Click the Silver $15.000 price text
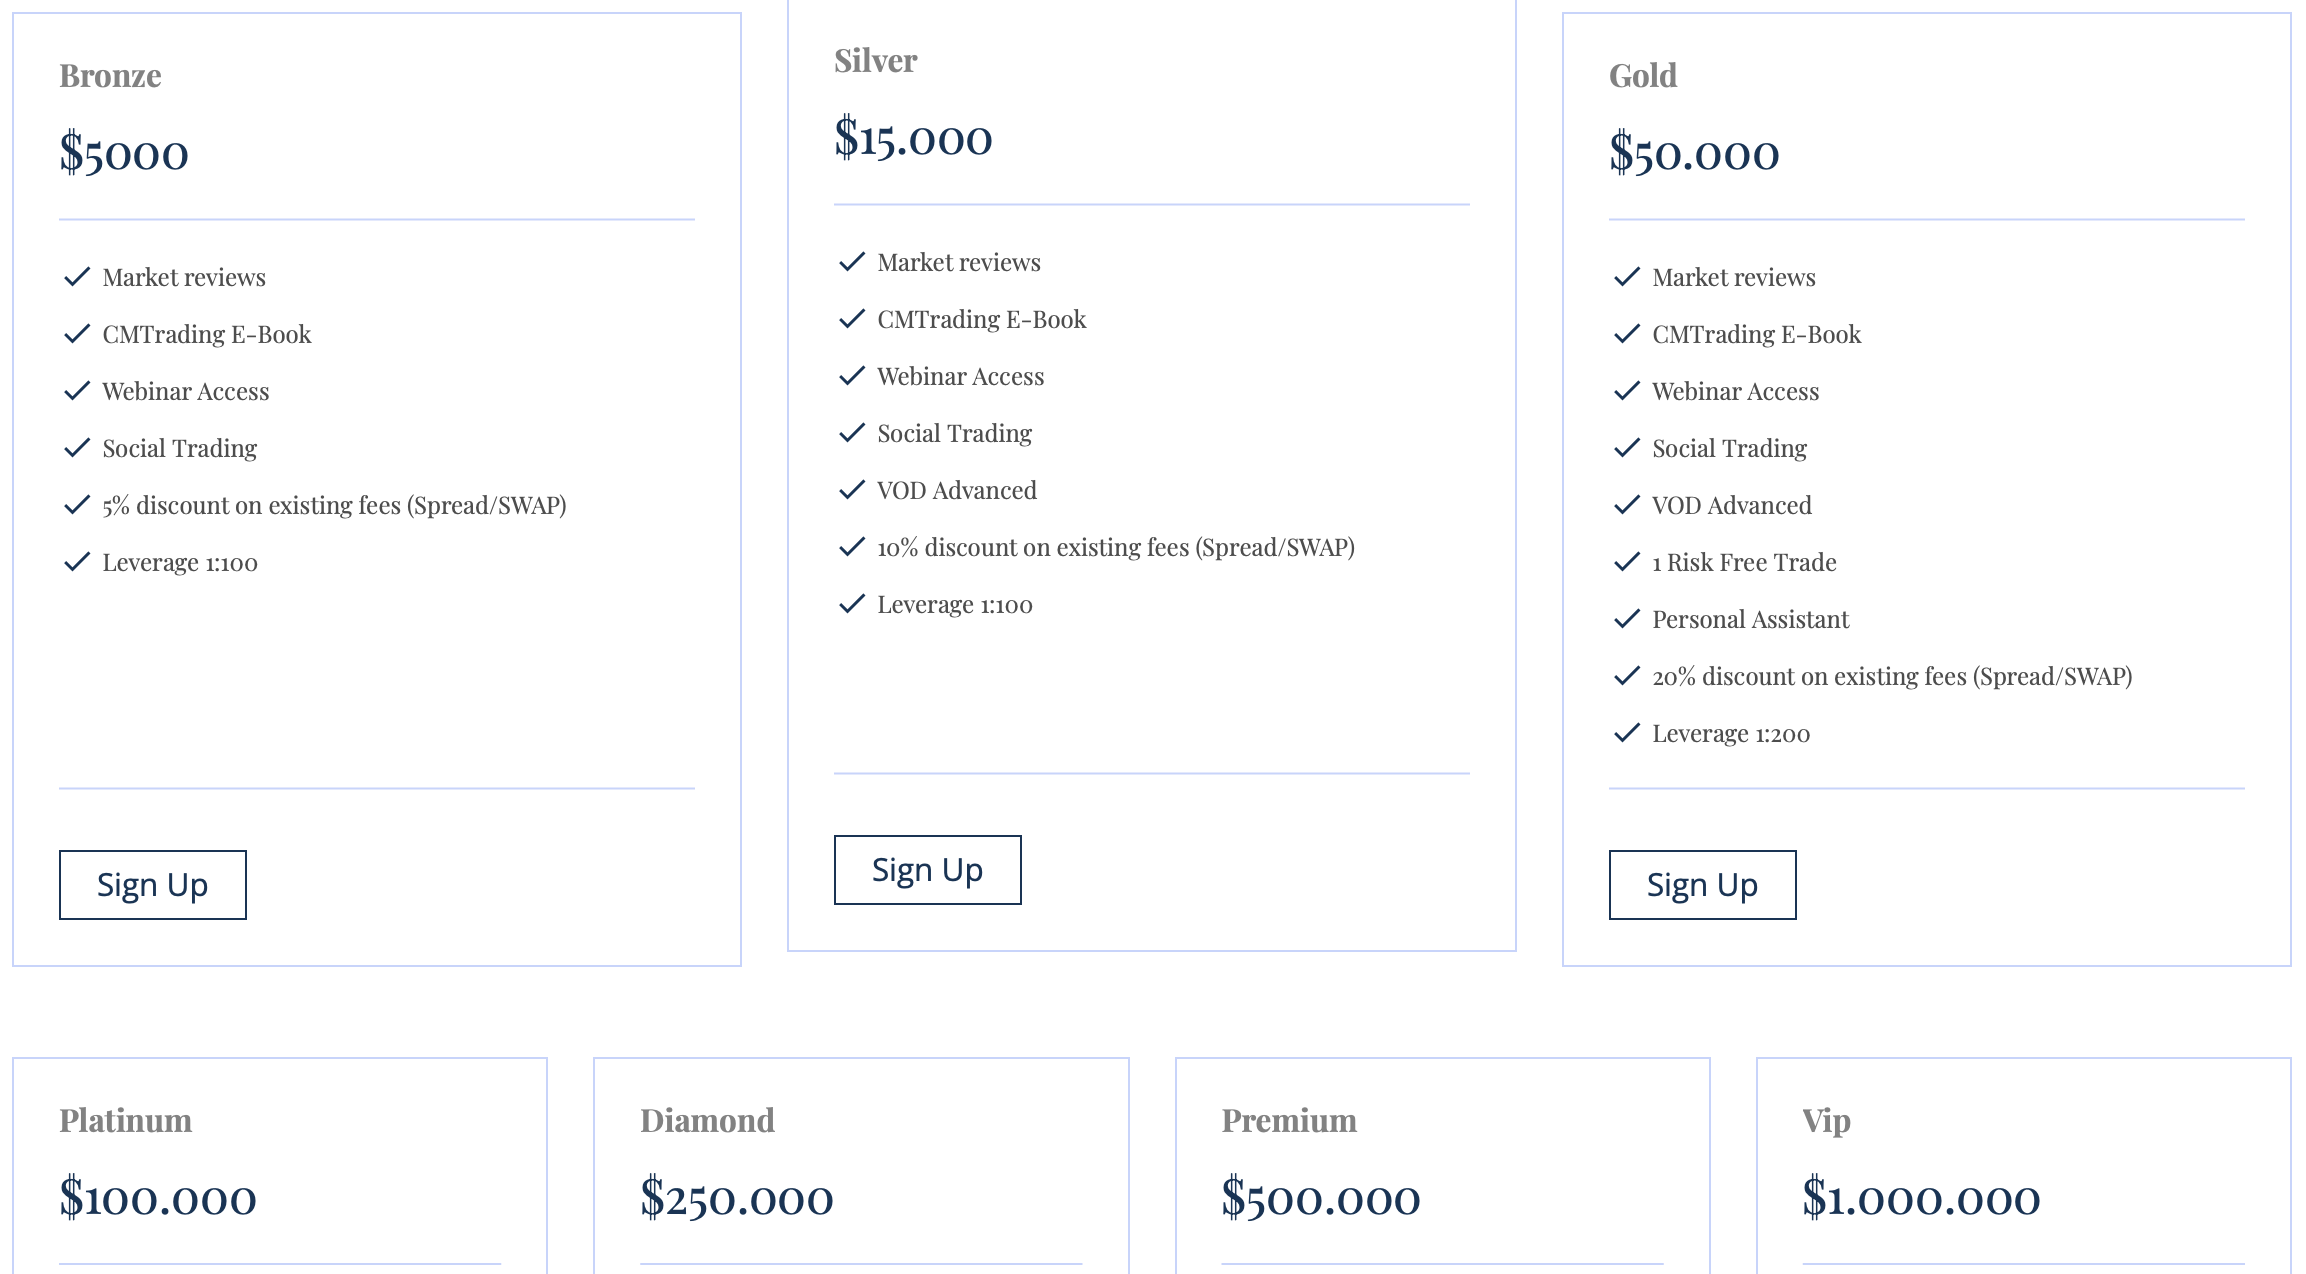2306x1274 pixels. click(913, 138)
